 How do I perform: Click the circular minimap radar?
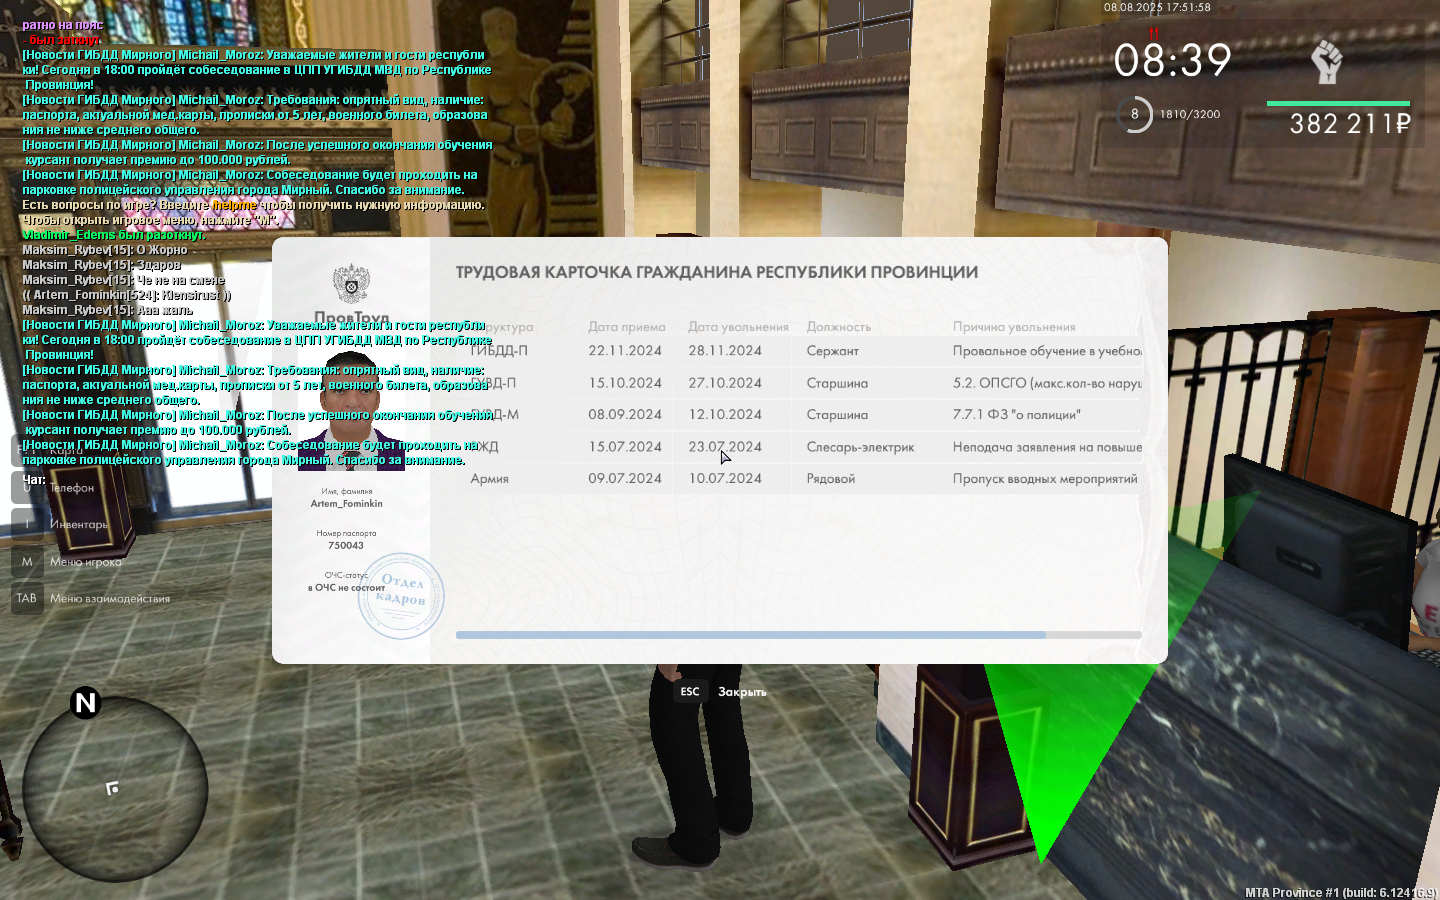114,789
